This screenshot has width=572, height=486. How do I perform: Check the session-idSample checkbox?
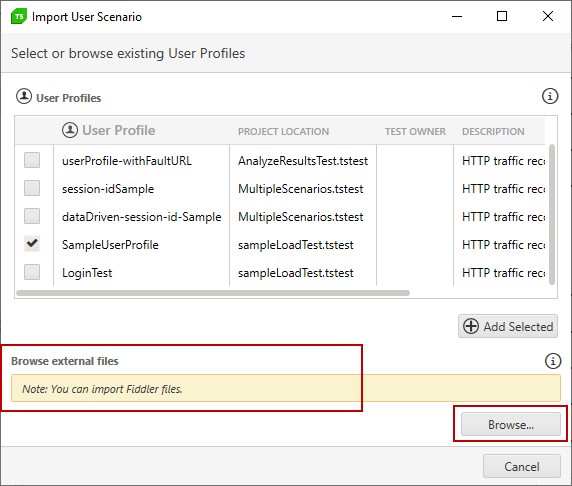32,188
